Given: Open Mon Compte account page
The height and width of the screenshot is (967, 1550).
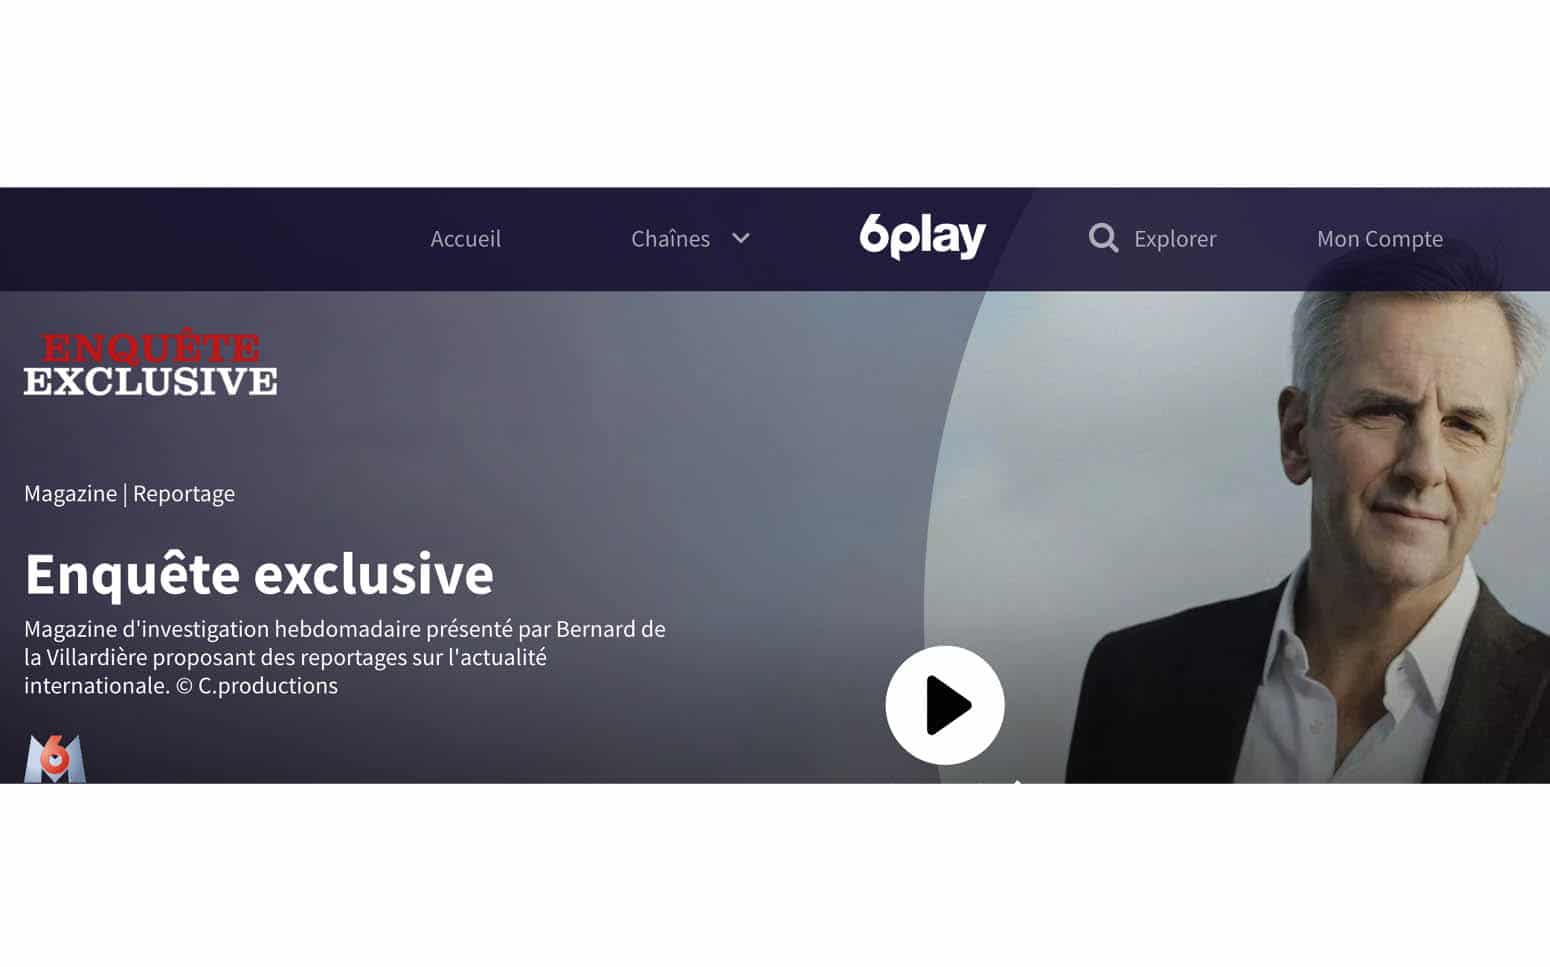Looking at the screenshot, I should point(1380,238).
